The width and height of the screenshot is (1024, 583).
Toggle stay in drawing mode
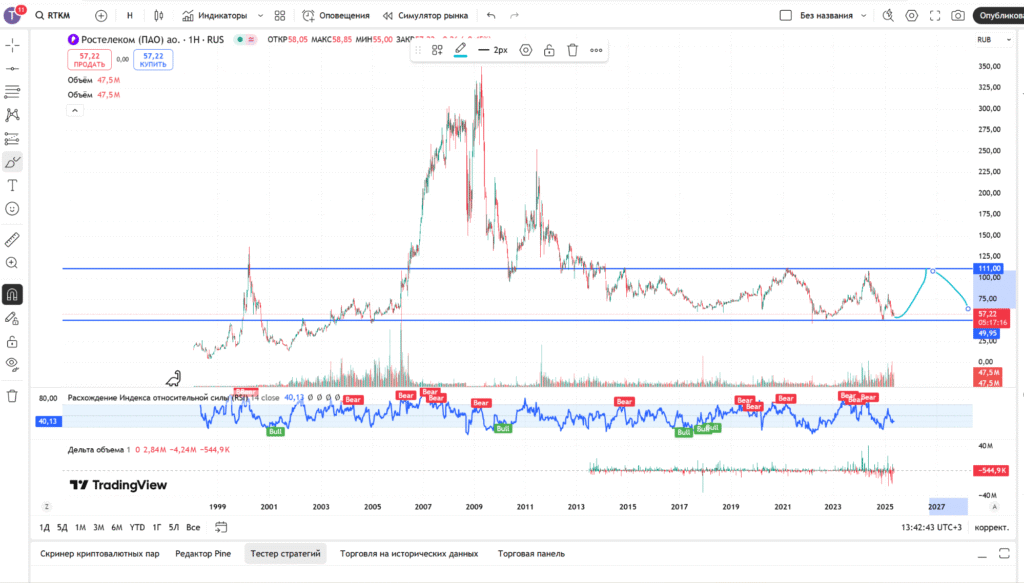12,319
